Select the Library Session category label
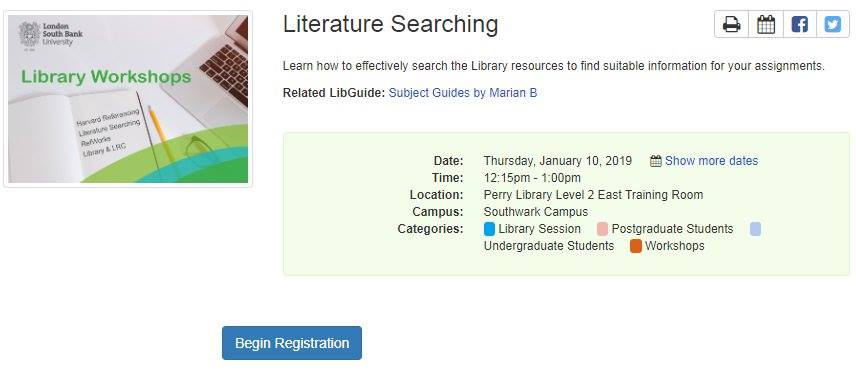The width and height of the screenshot is (856, 370). coord(539,229)
